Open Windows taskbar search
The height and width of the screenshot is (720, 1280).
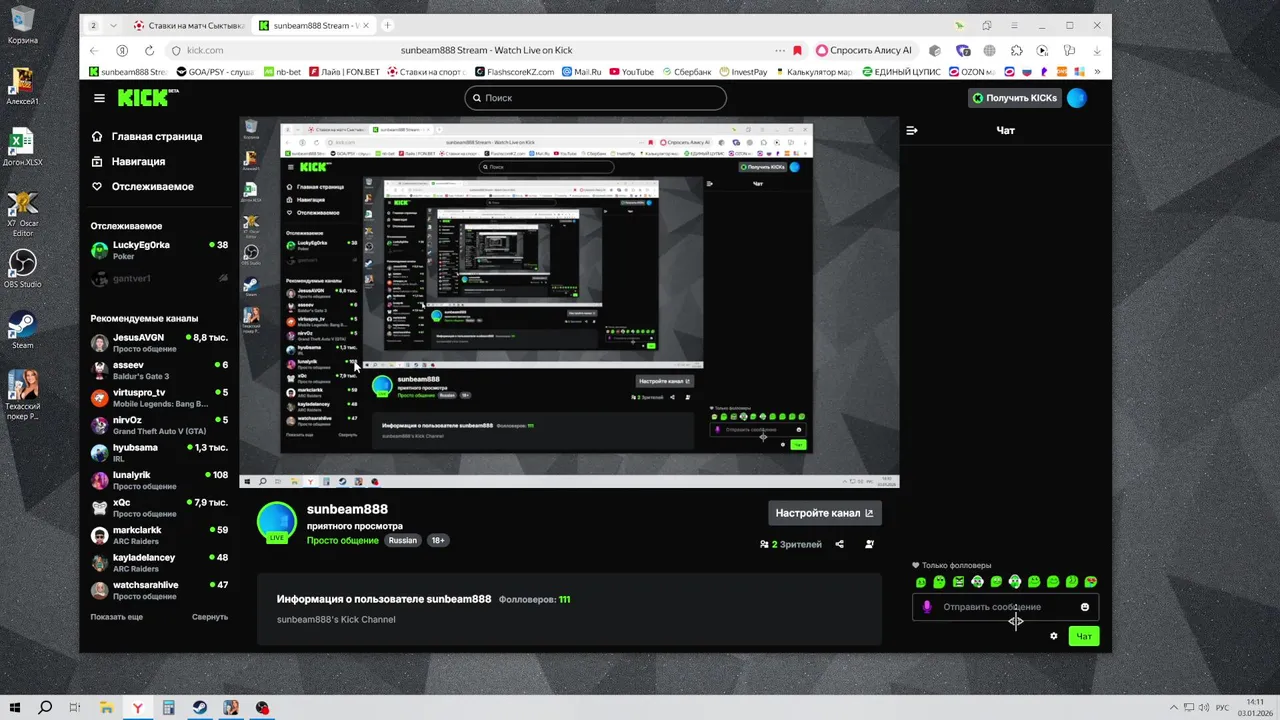point(45,708)
